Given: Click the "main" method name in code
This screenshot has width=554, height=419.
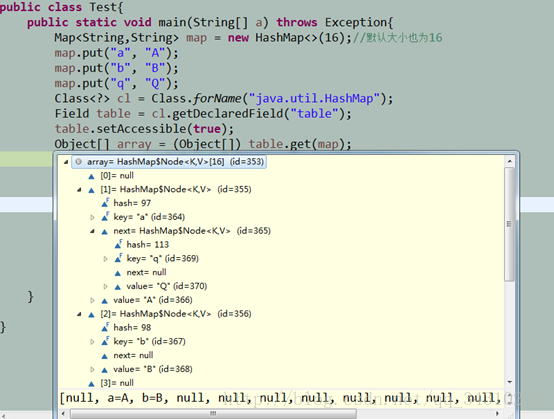Looking at the screenshot, I should click(x=172, y=22).
